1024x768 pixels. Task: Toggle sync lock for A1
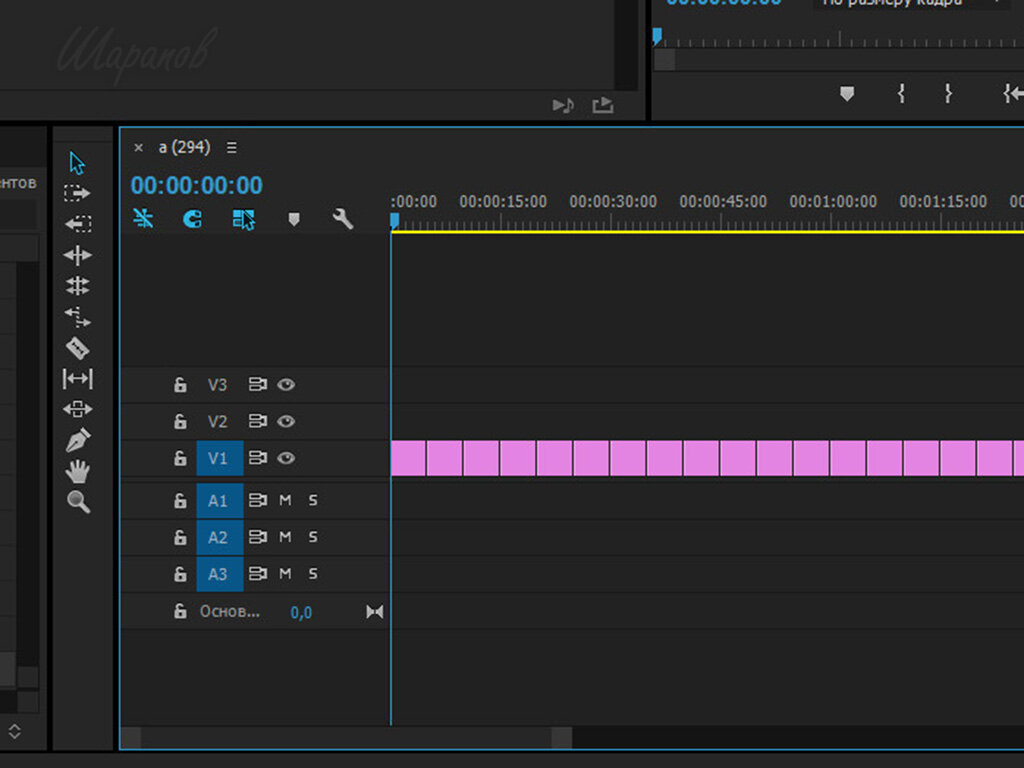pos(258,500)
